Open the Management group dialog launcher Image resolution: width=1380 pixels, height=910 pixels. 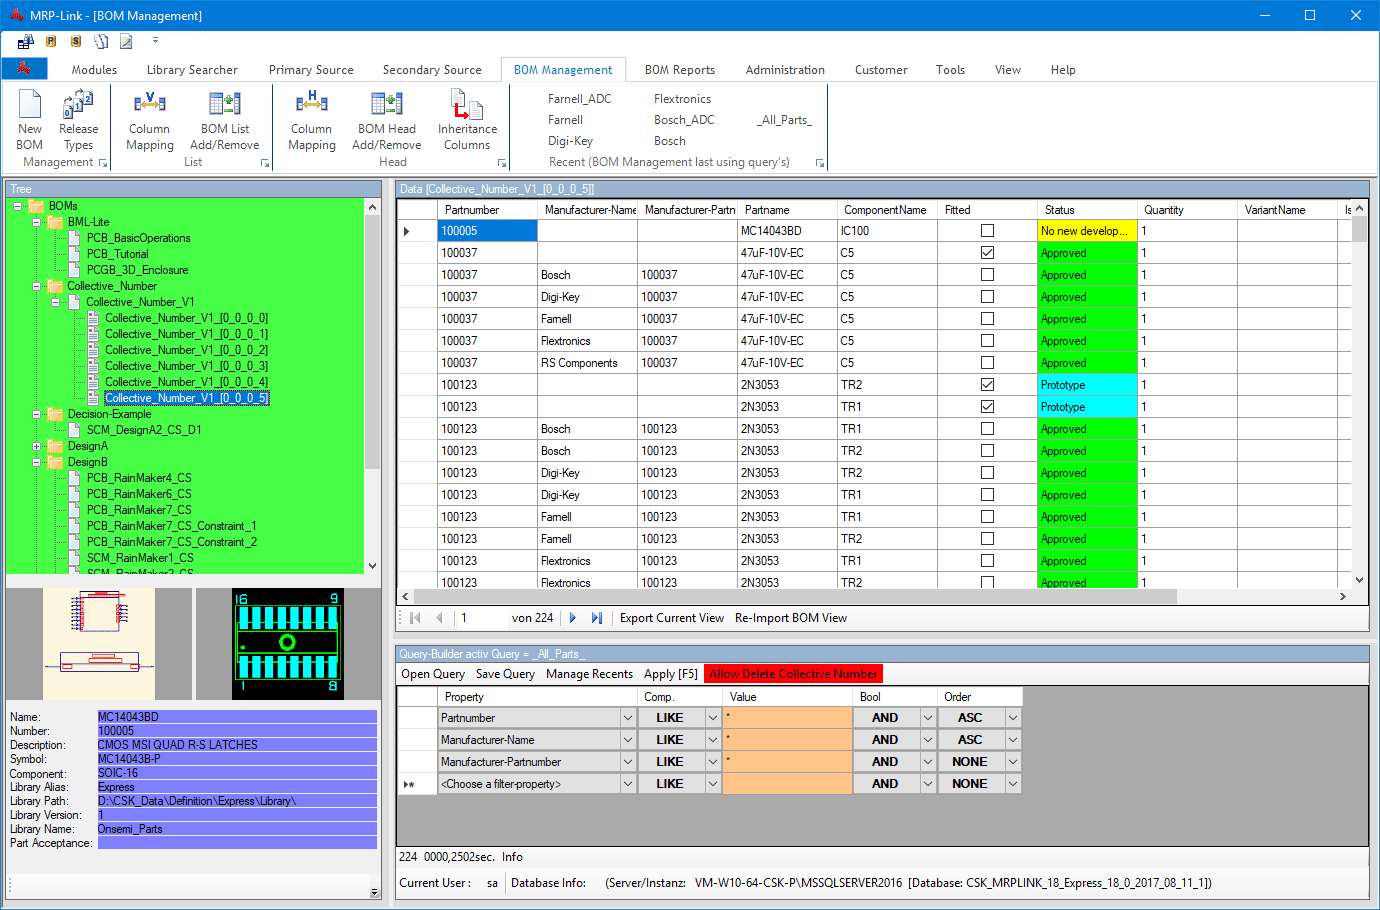pos(103,163)
